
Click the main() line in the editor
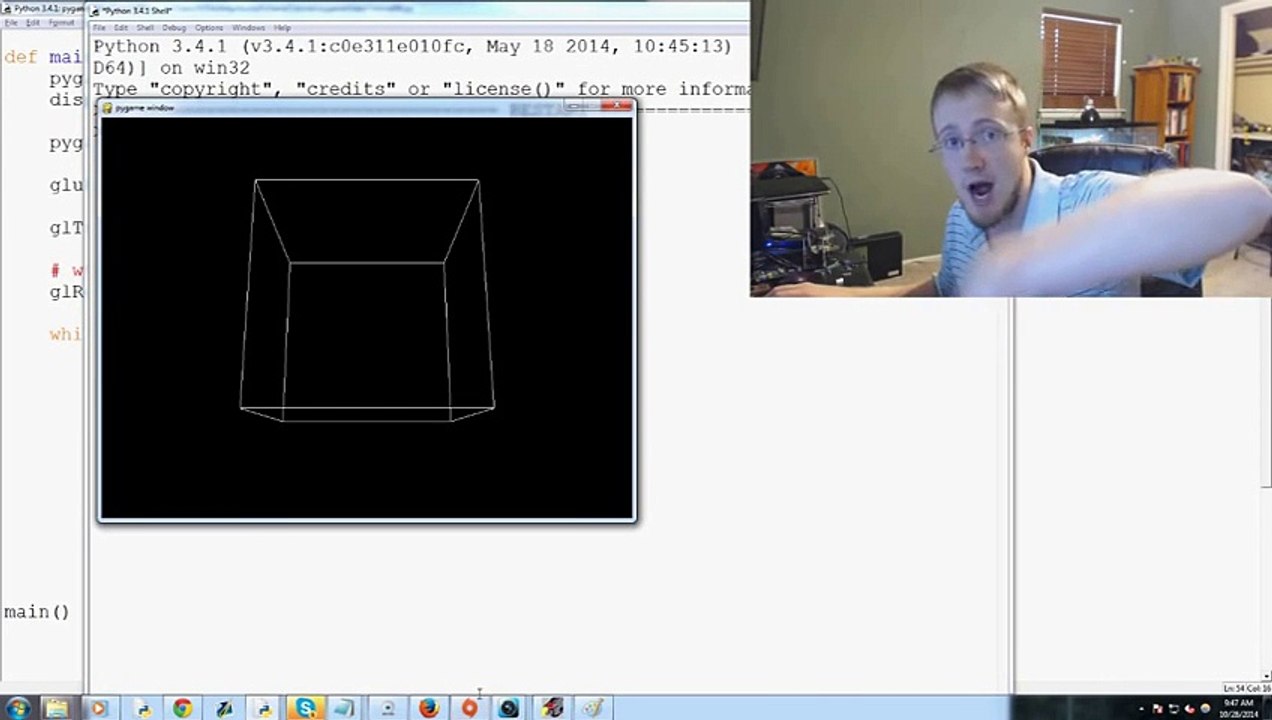point(36,611)
